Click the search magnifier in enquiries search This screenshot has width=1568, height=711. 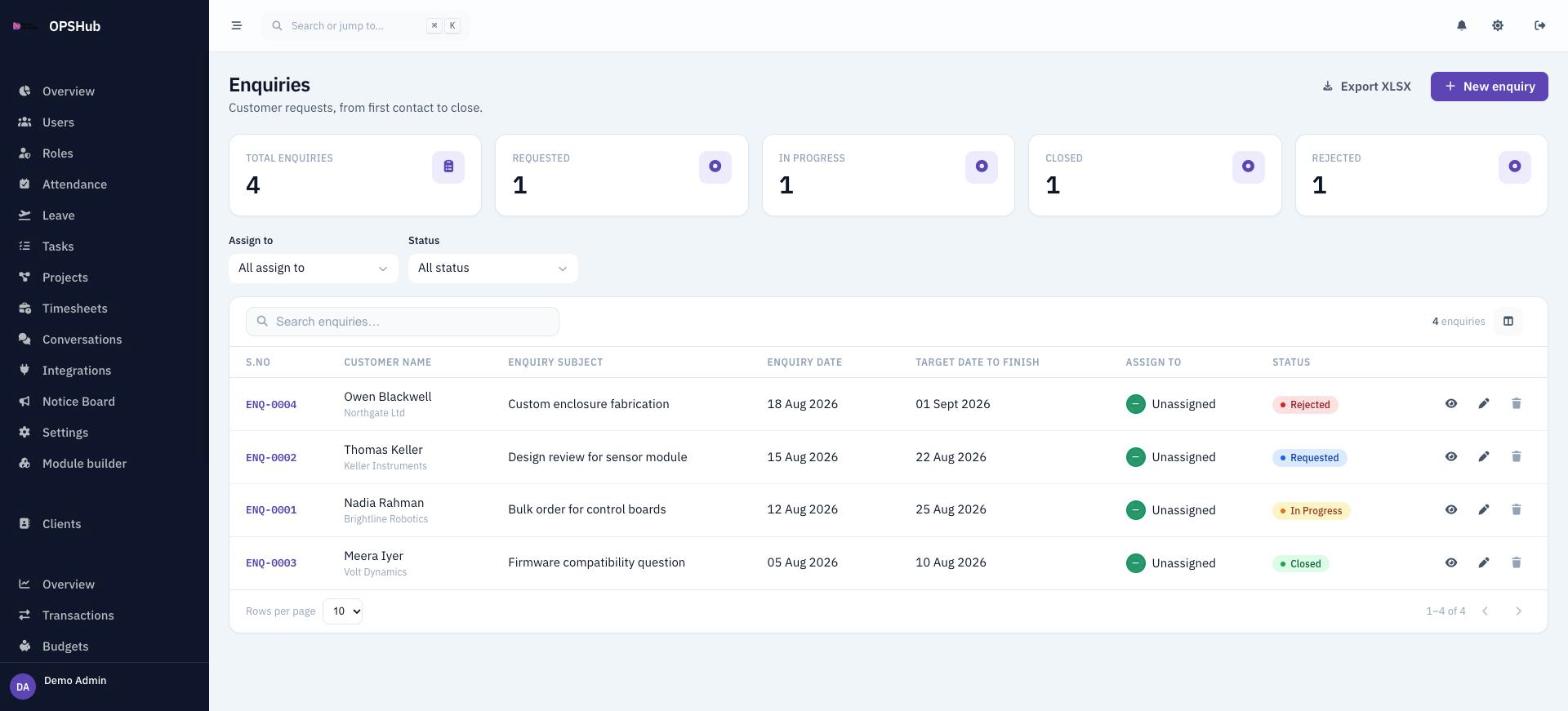tap(262, 321)
